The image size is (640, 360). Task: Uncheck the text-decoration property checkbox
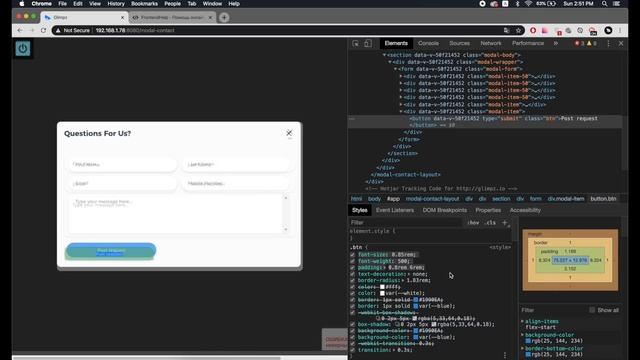click(x=352, y=274)
